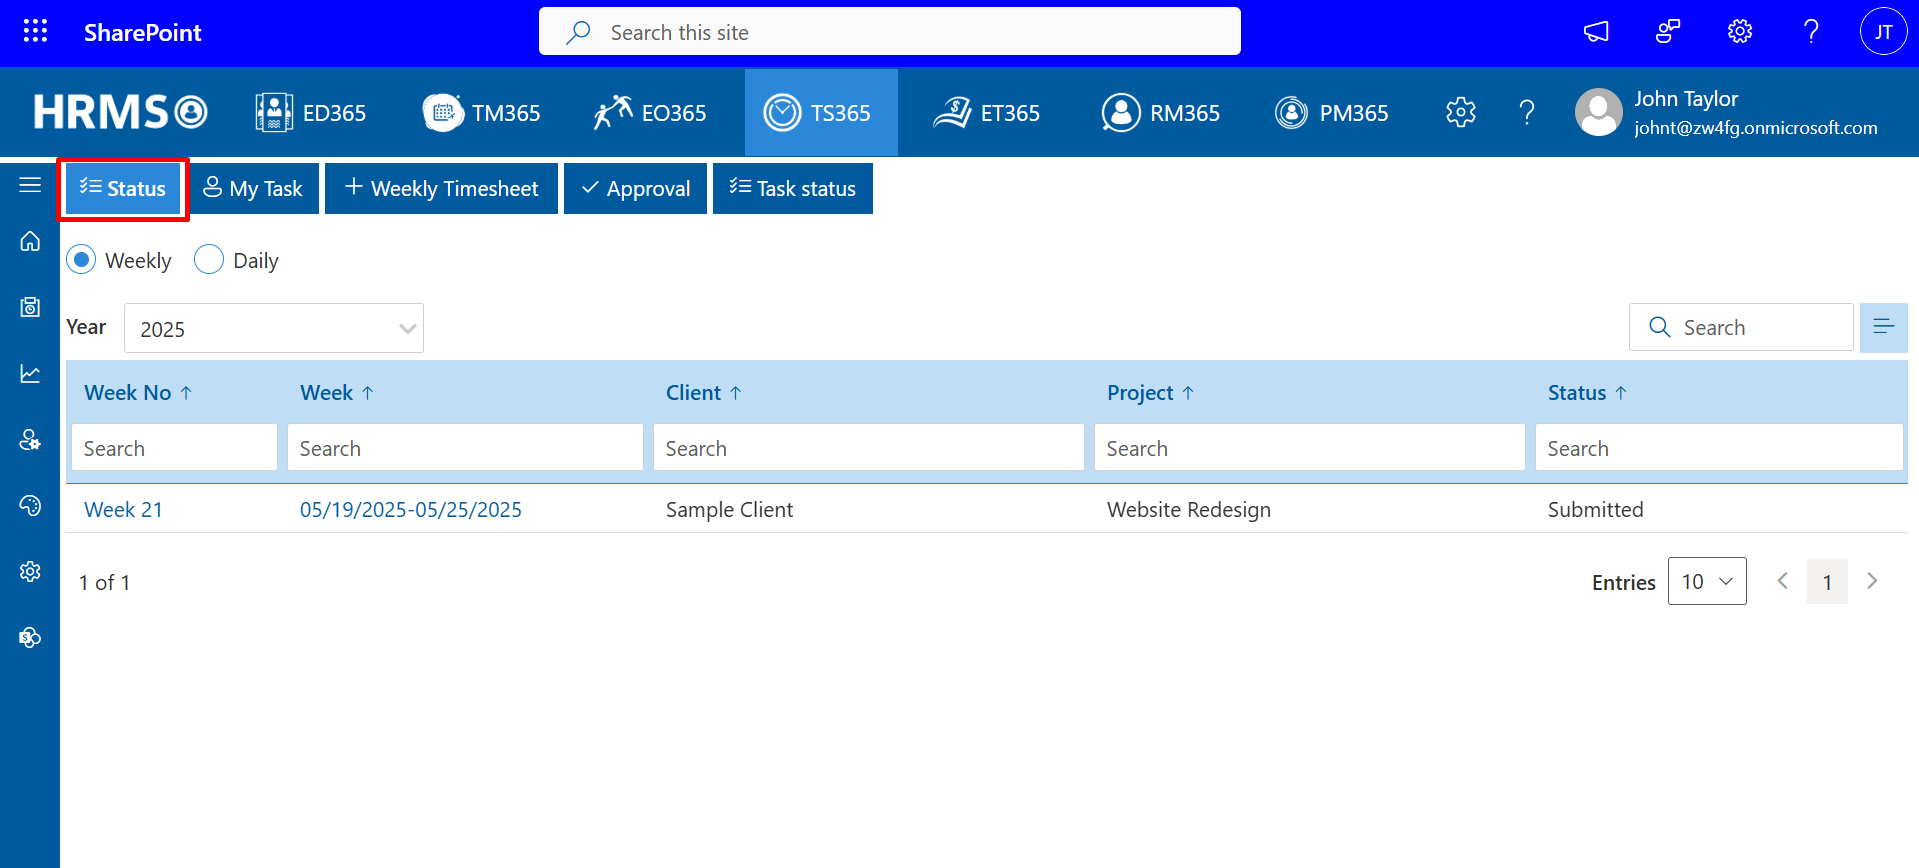Click the Search this site box
Image resolution: width=1919 pixels, height=868 pixels.
[890, 32]
